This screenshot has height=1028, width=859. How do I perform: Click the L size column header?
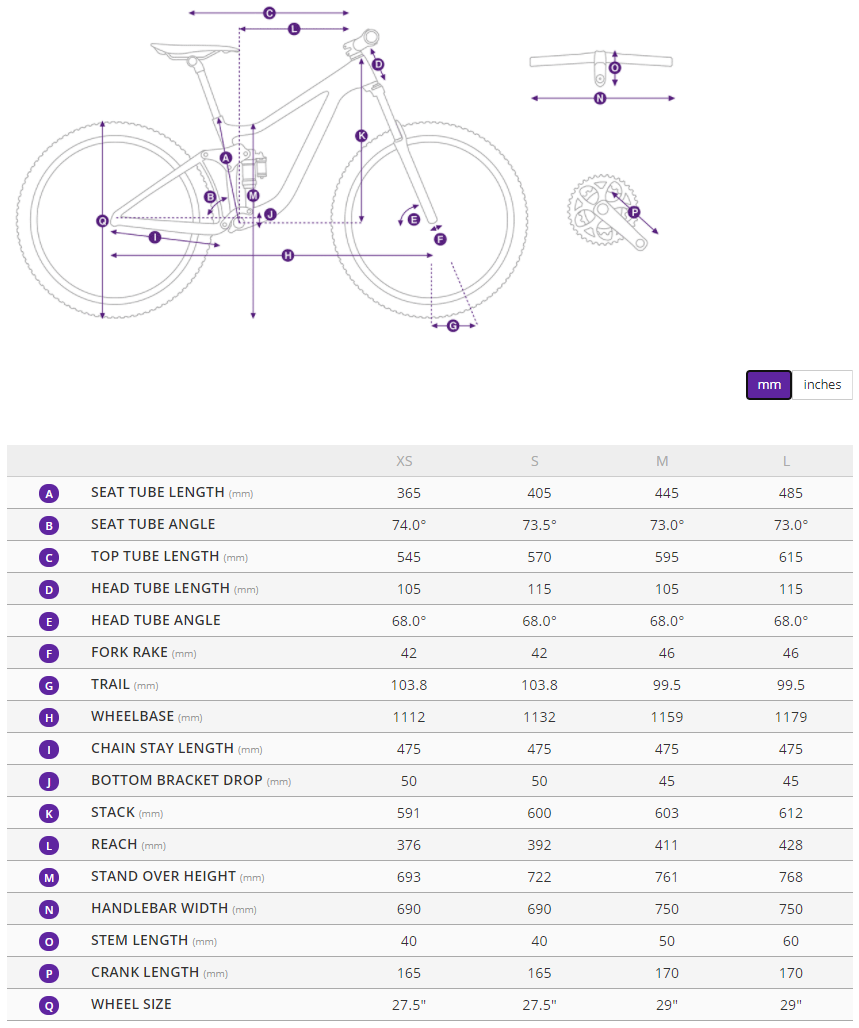pos(787,461)
